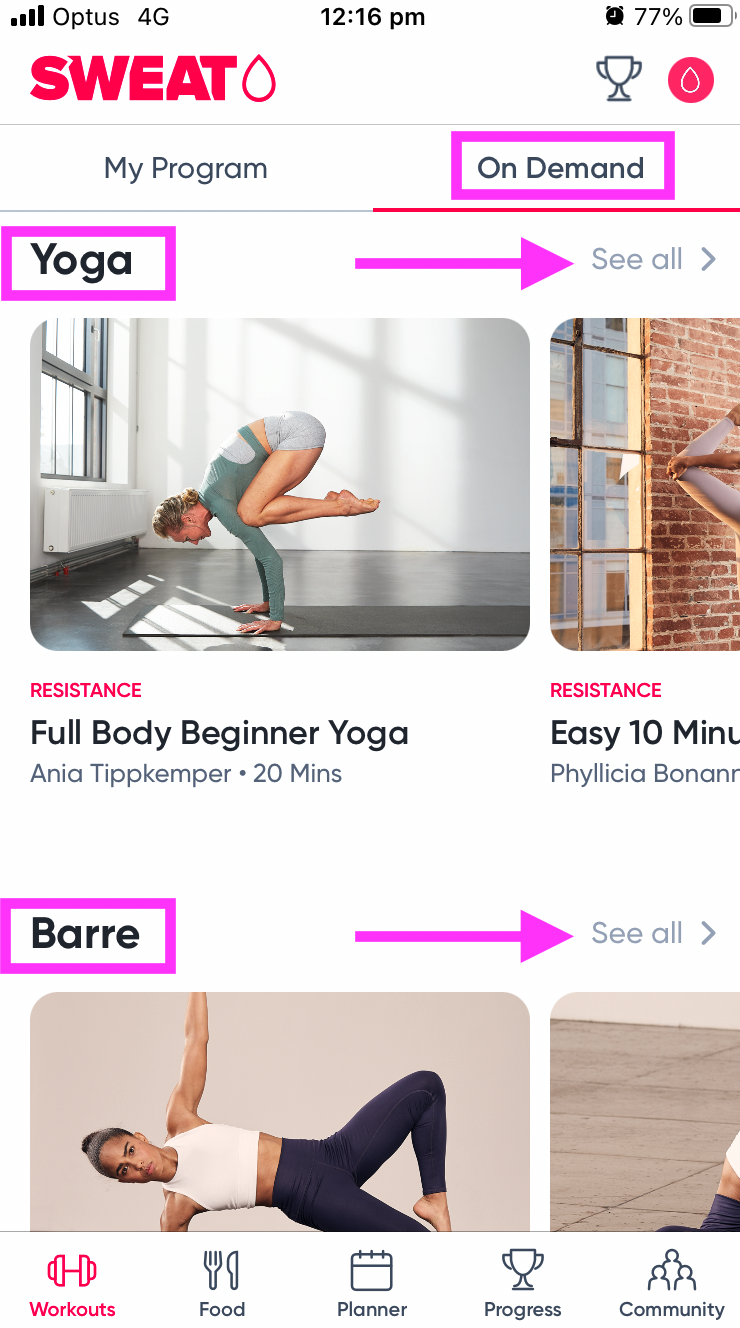This screenshot has width=740, height=1328.
Task: Select the On Demand tab
Action: pos(561,168)
